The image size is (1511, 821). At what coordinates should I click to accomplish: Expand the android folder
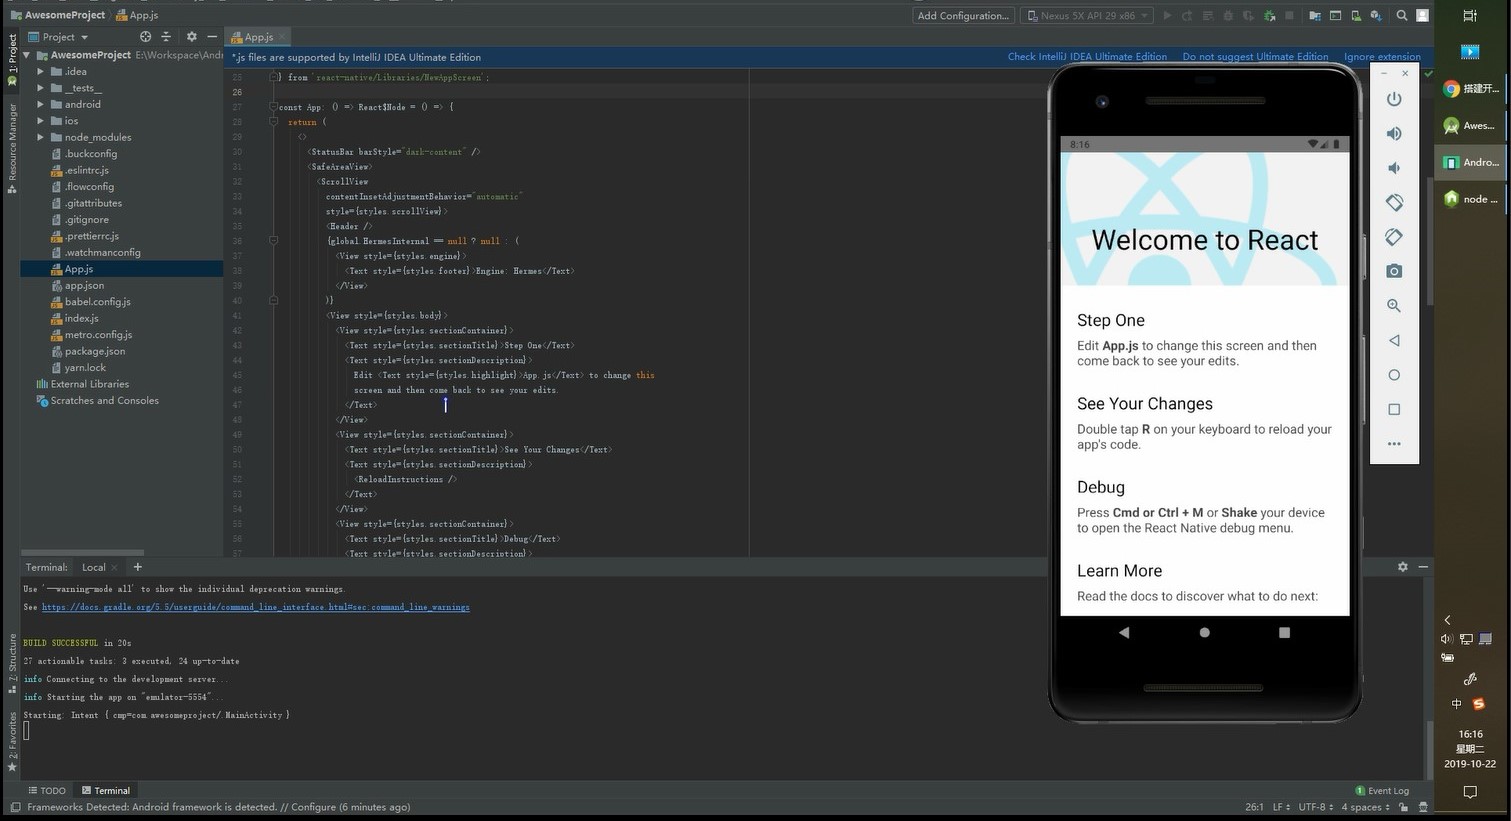tap(41, 104)
